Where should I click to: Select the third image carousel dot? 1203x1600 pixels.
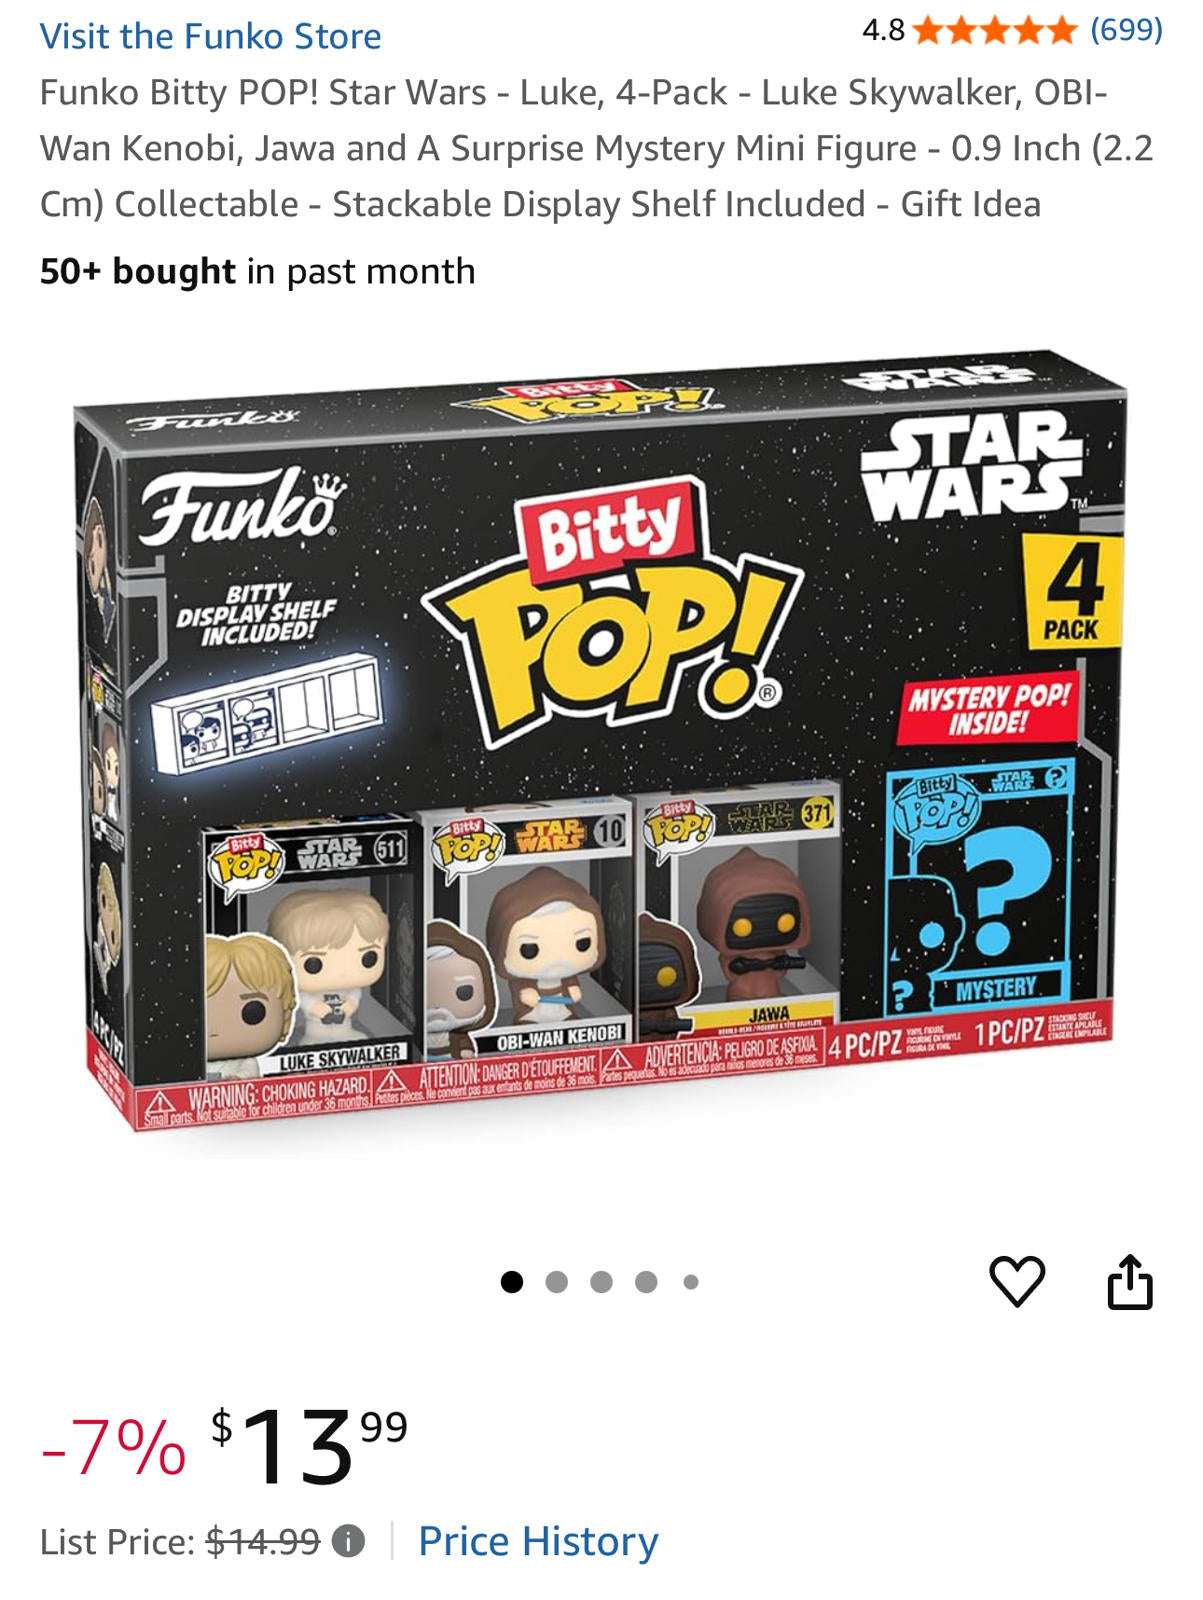click(x=601, y=1281)
